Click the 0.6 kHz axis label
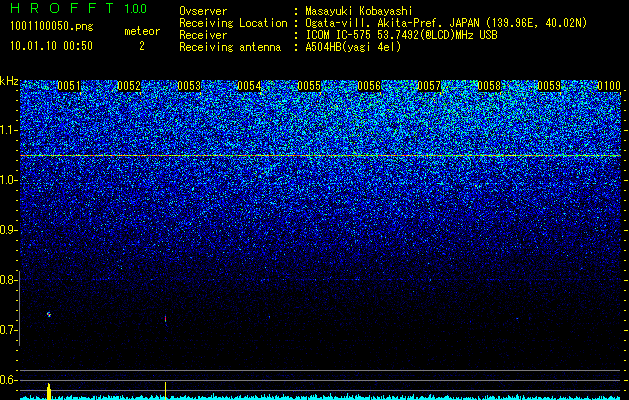 (x=8, y=380)
